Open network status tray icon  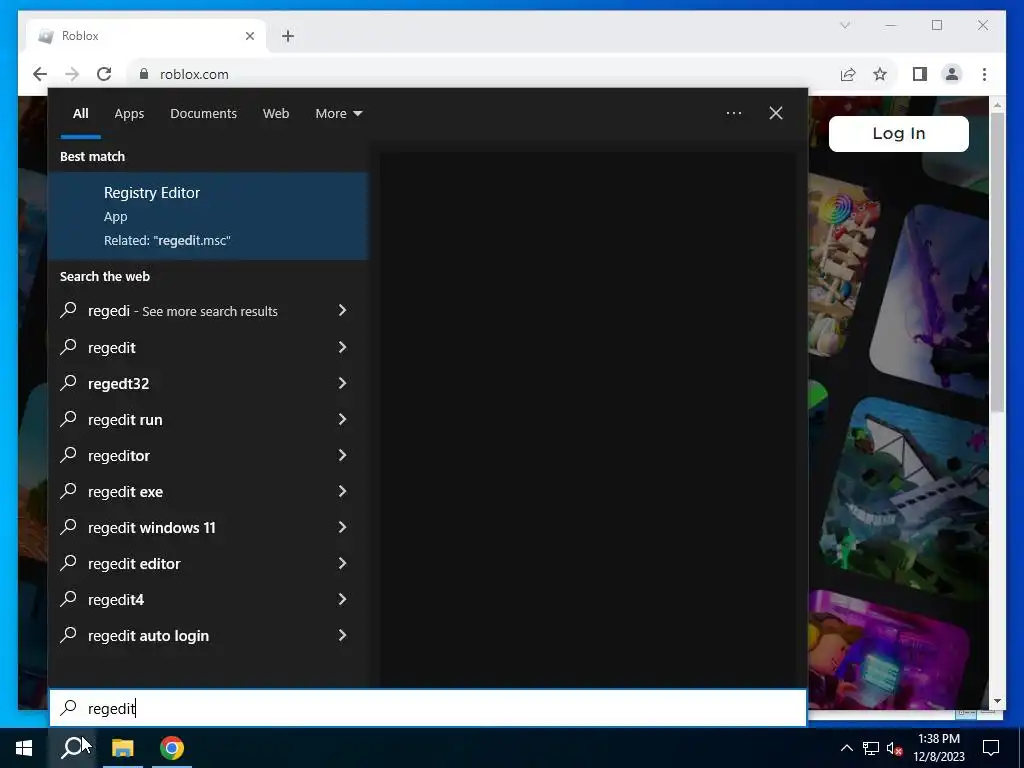(x=871, y=748)
